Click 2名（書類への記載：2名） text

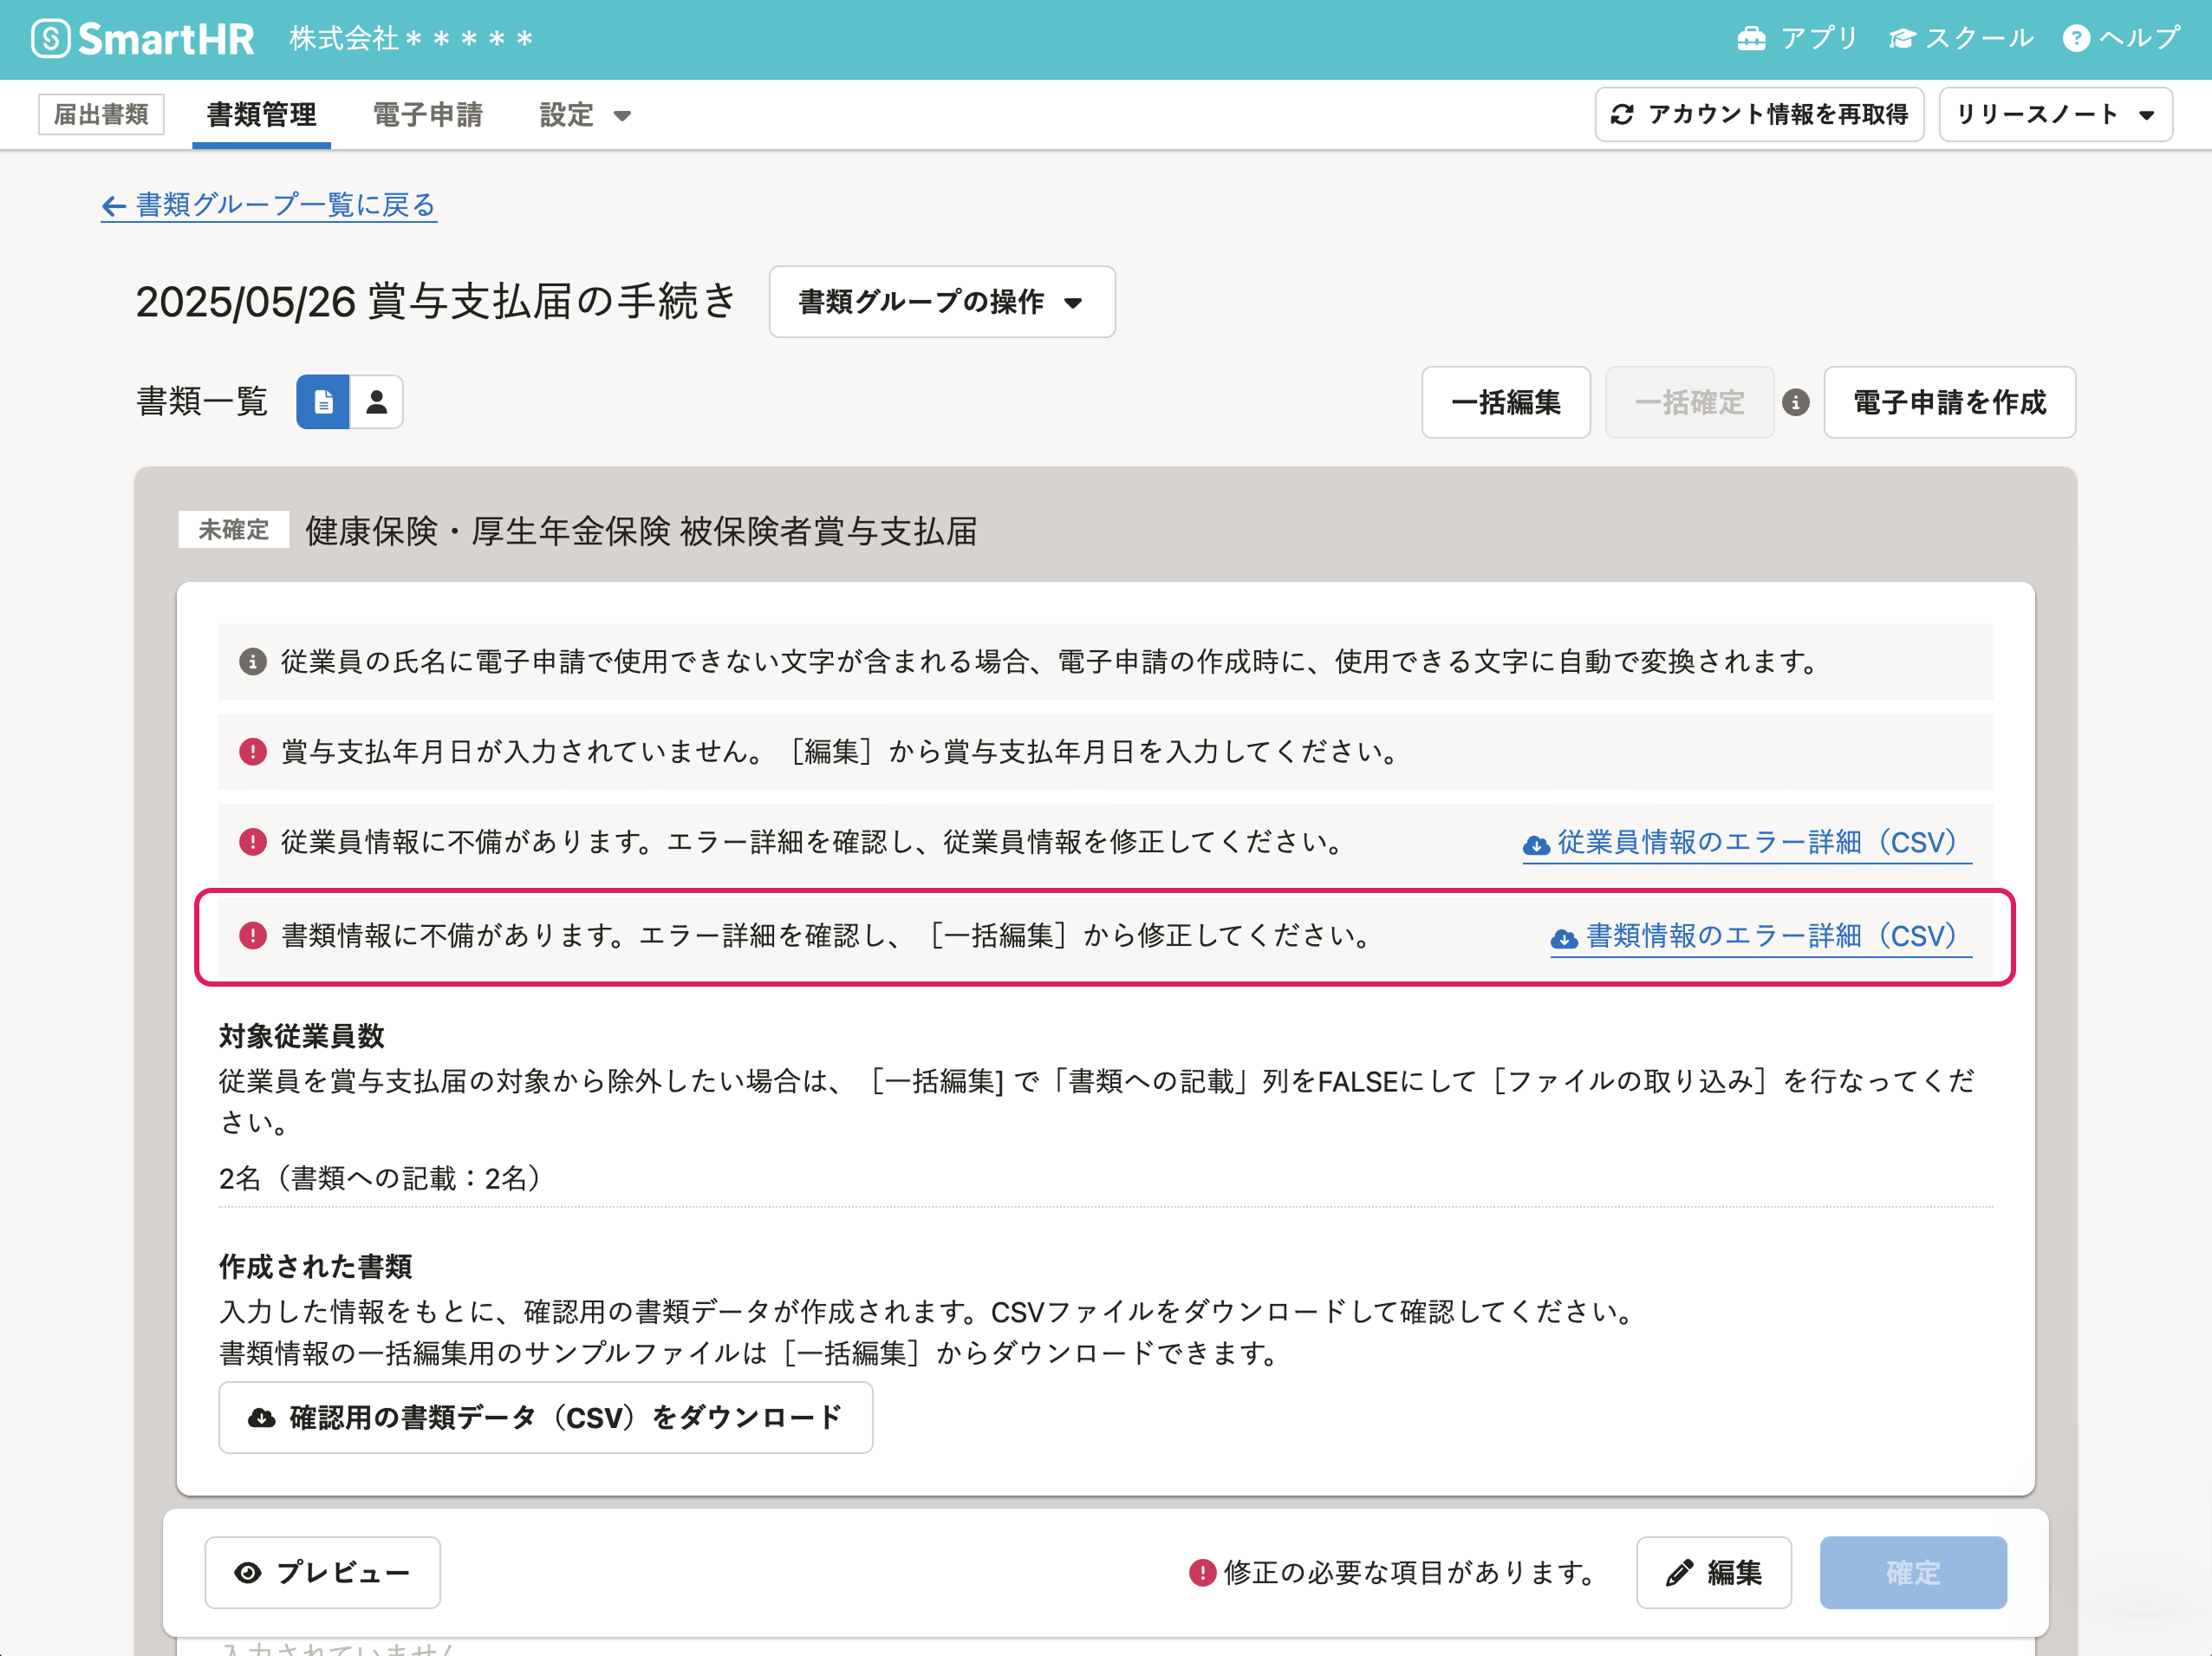[380, 1178]
